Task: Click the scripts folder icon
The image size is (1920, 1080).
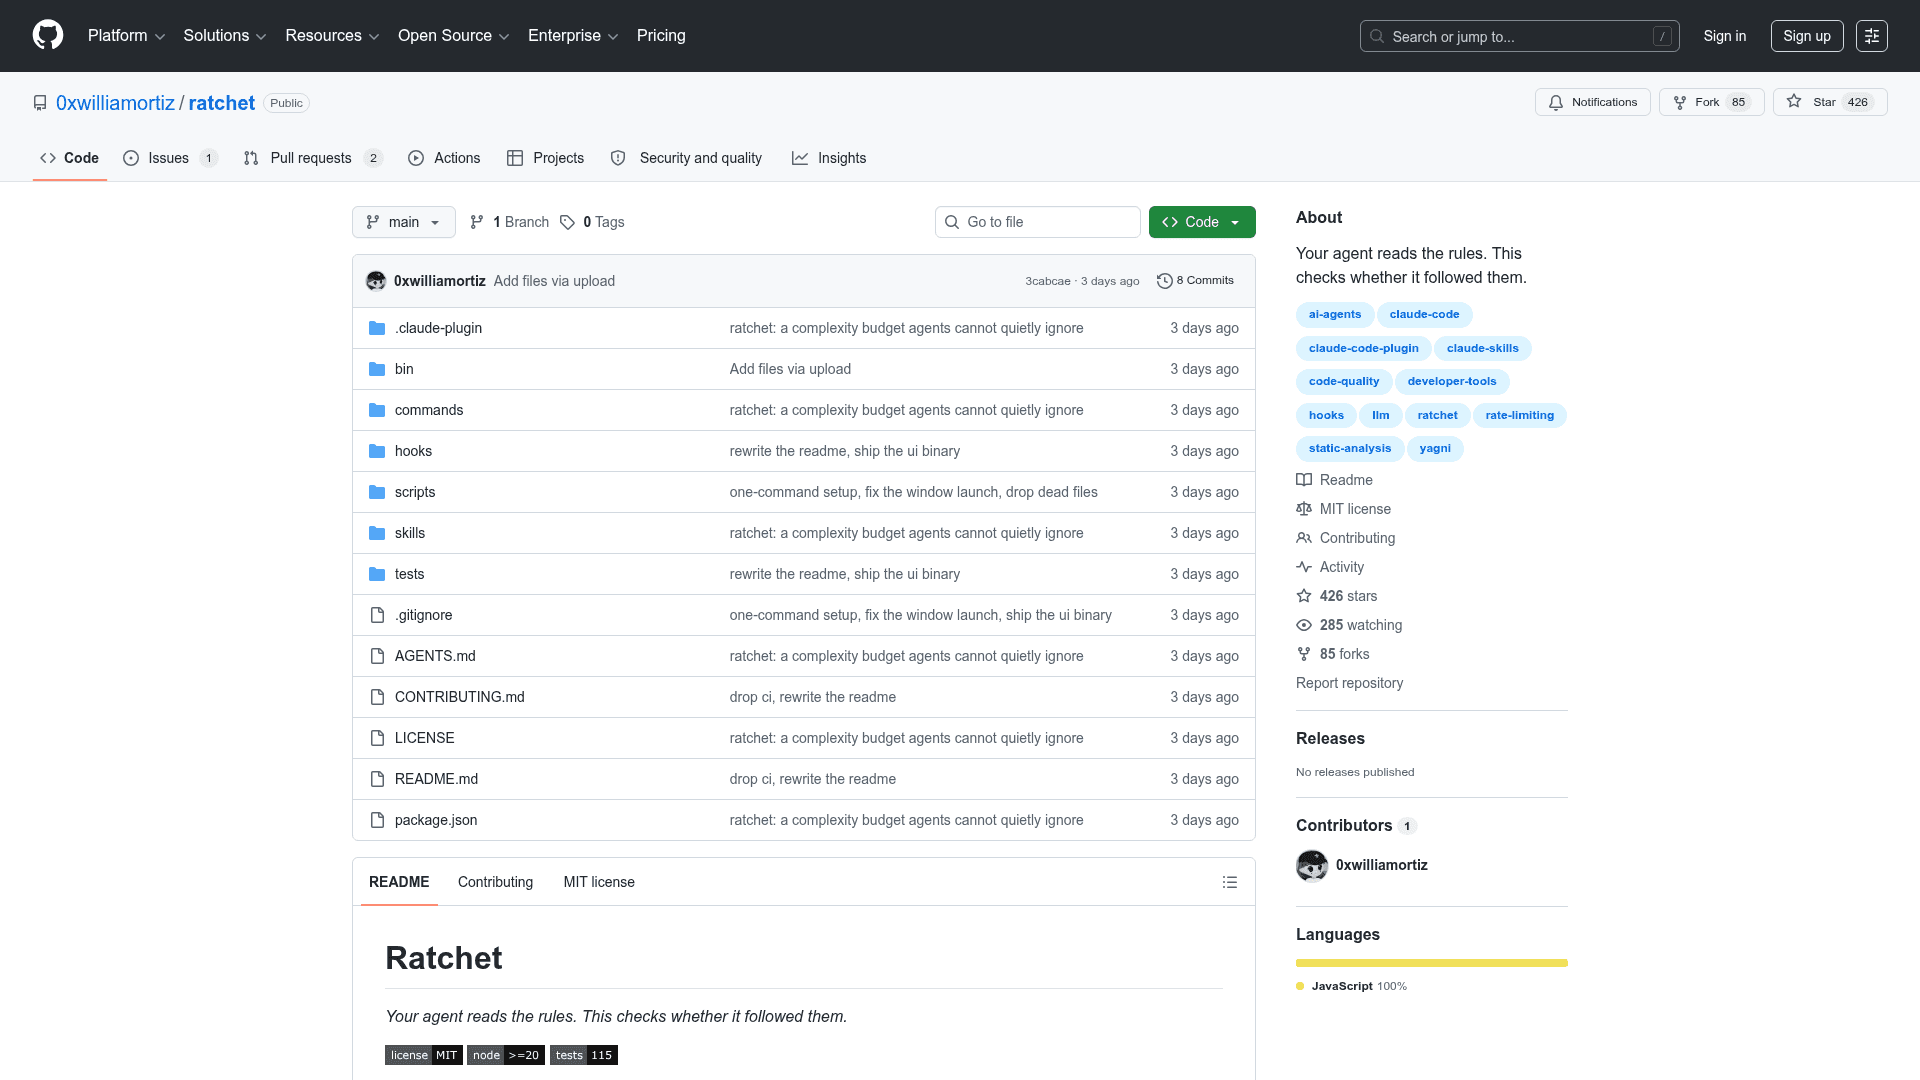Action: click(377, 492)
